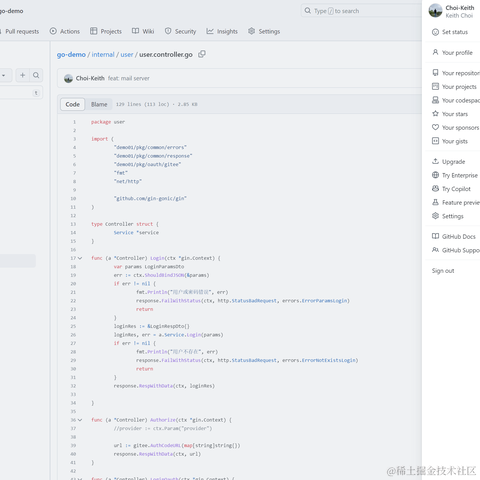Click the Choi-Keith profile avatar in the menu
Image resolution: width=480 pixels, height=480 pixels.
click(x=435, y=11)
